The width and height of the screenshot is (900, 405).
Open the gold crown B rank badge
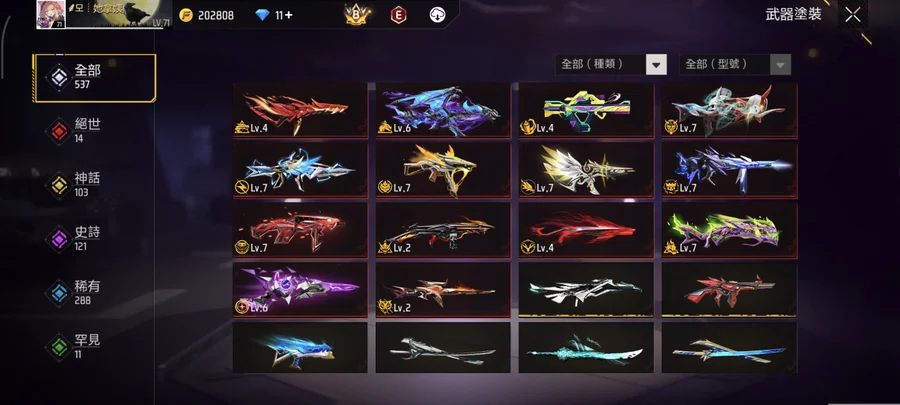357,15
